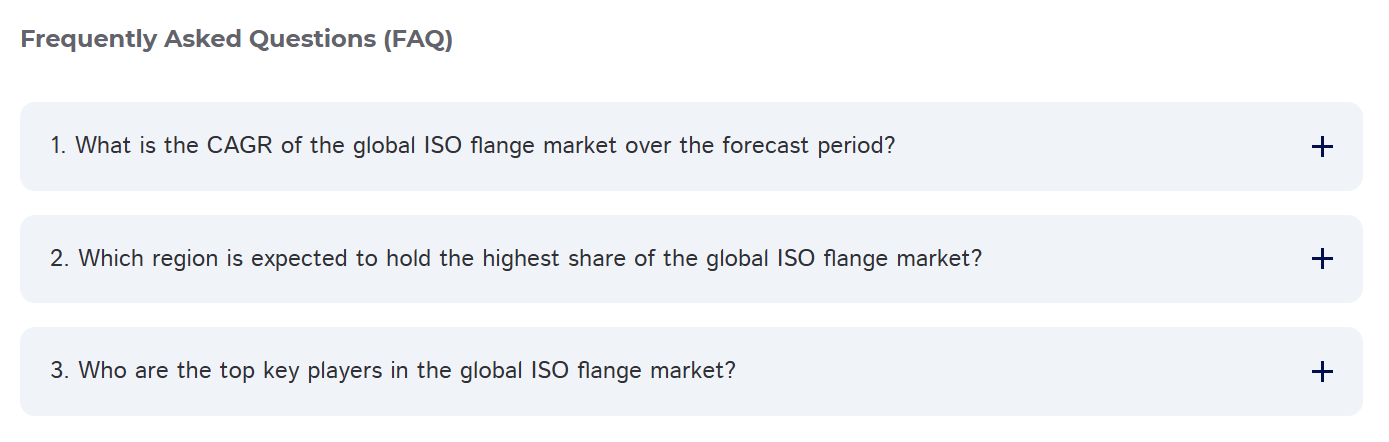This screenshot has height=442, width=1389.
Task: Click the number '3.' of the third FAQ
Action: (x=60, y=371)
